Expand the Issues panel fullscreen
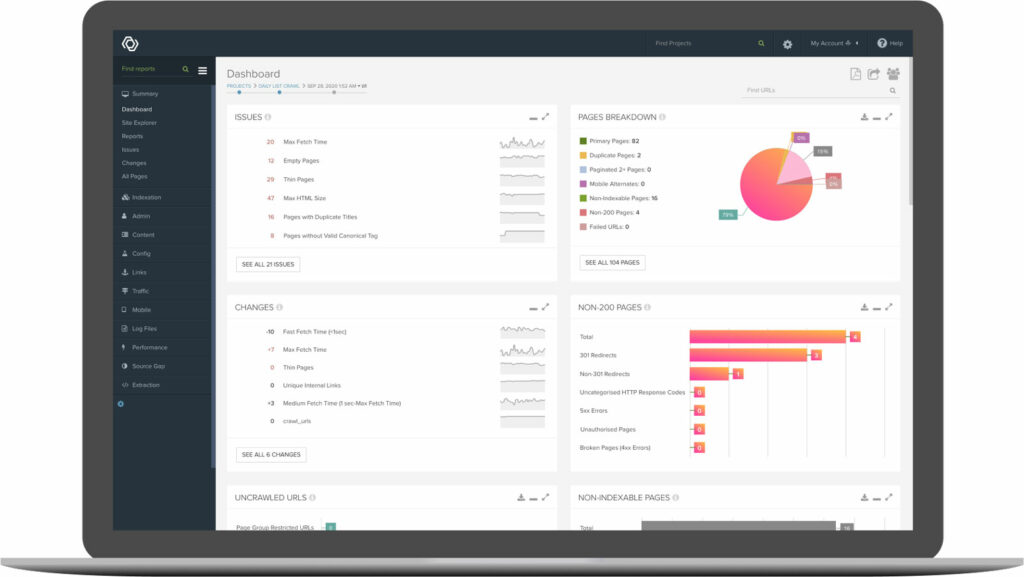 pyautogui.click(x=545, y=117)
